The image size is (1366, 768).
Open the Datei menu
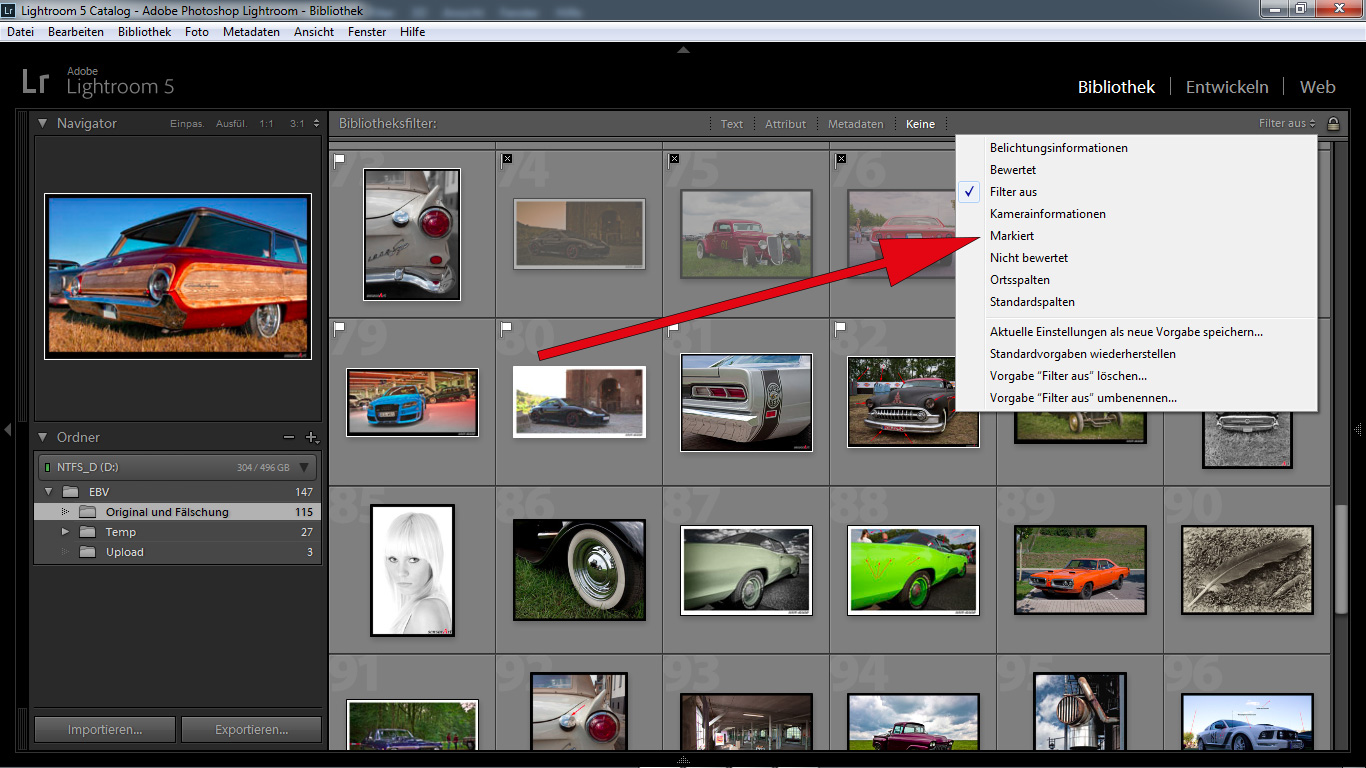[x=20, y=32]
